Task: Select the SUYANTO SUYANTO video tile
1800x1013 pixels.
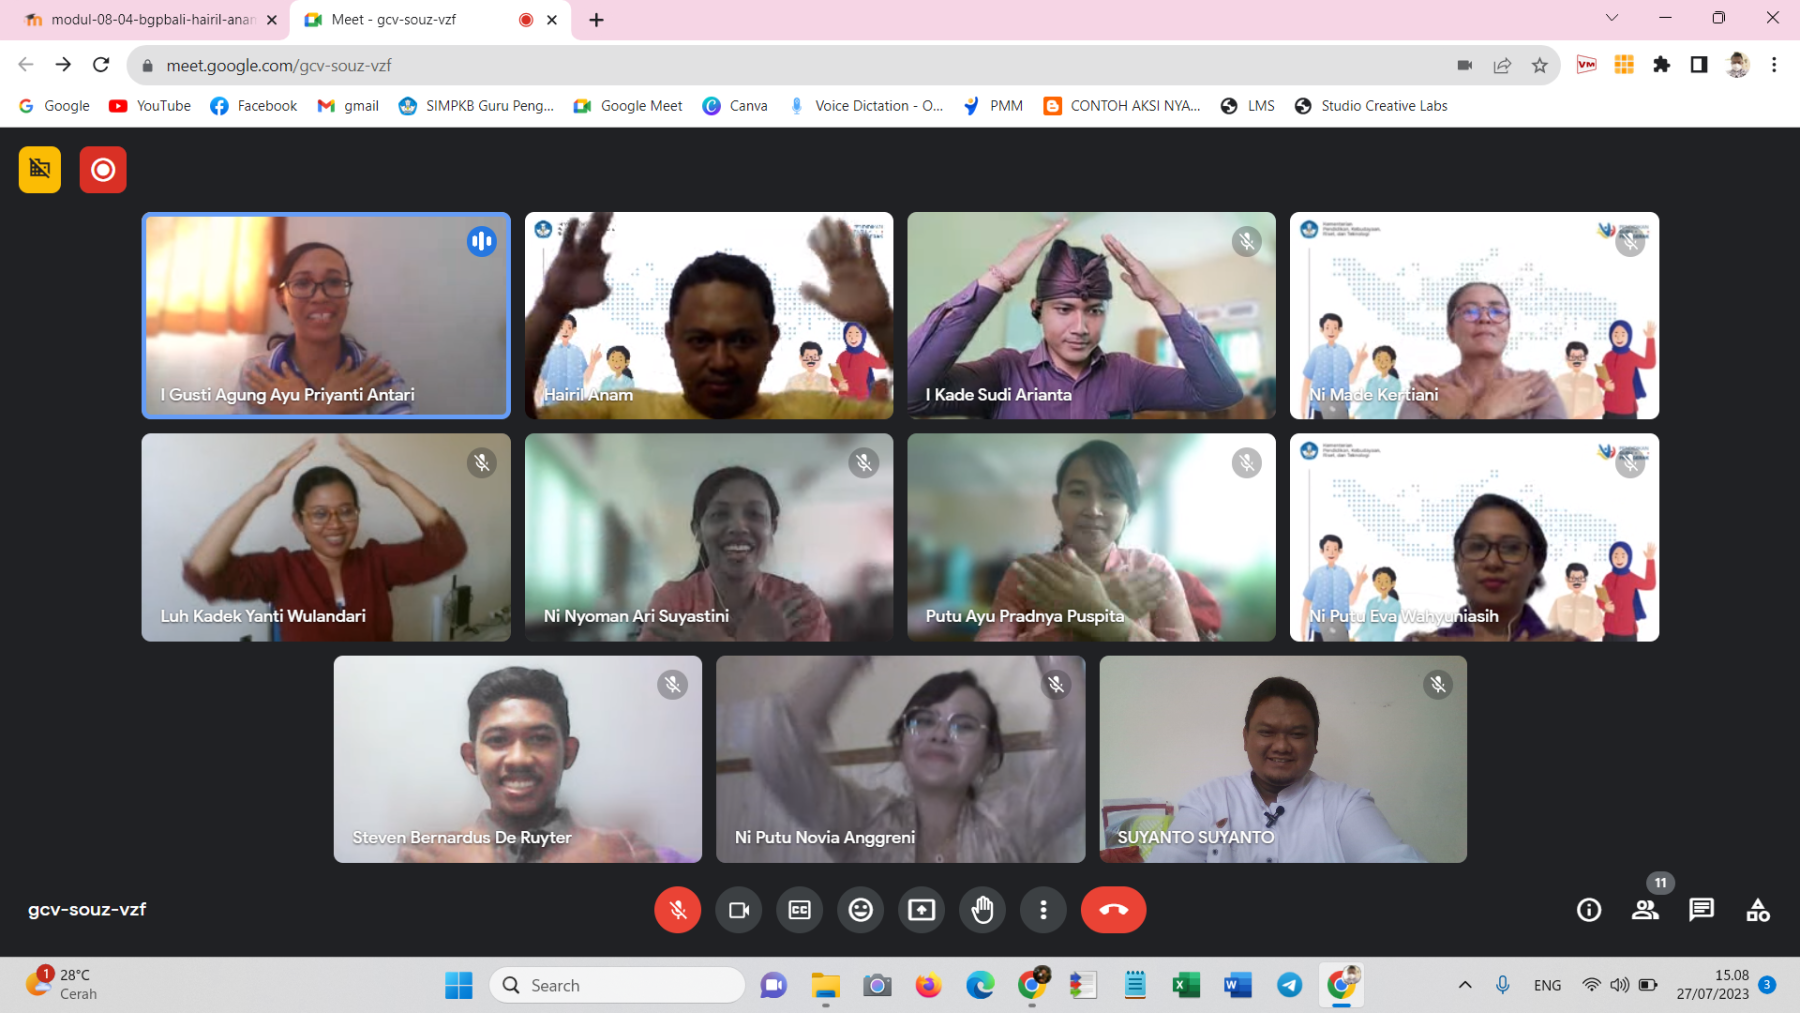Action: click(1283, 759)
